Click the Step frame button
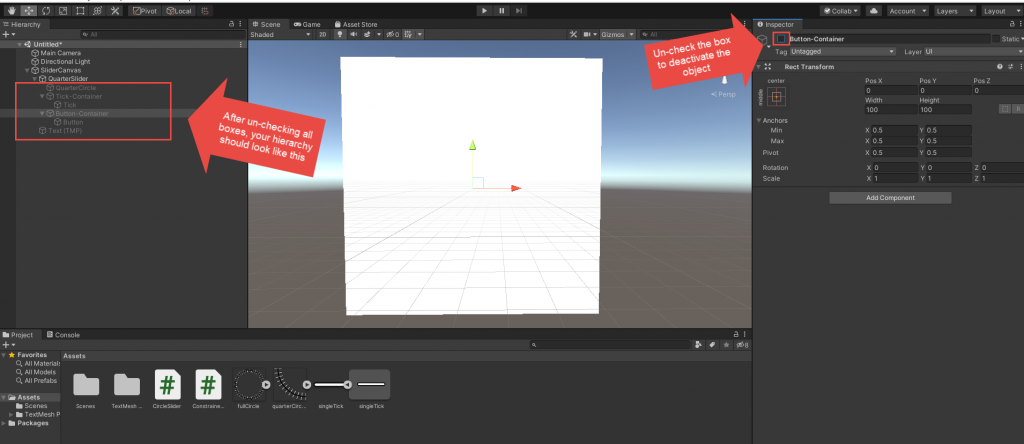The width and height of the screenshot is (1024, 444). pos(519,10)
